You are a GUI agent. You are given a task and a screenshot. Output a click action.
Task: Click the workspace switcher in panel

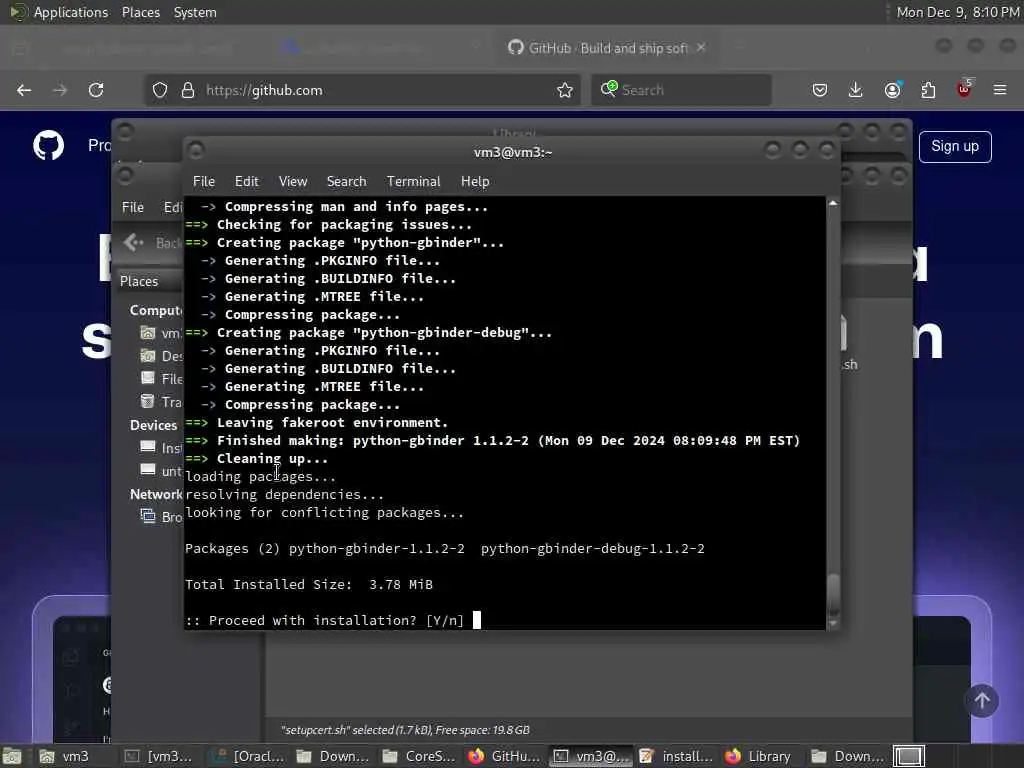[x=909, y=756]
